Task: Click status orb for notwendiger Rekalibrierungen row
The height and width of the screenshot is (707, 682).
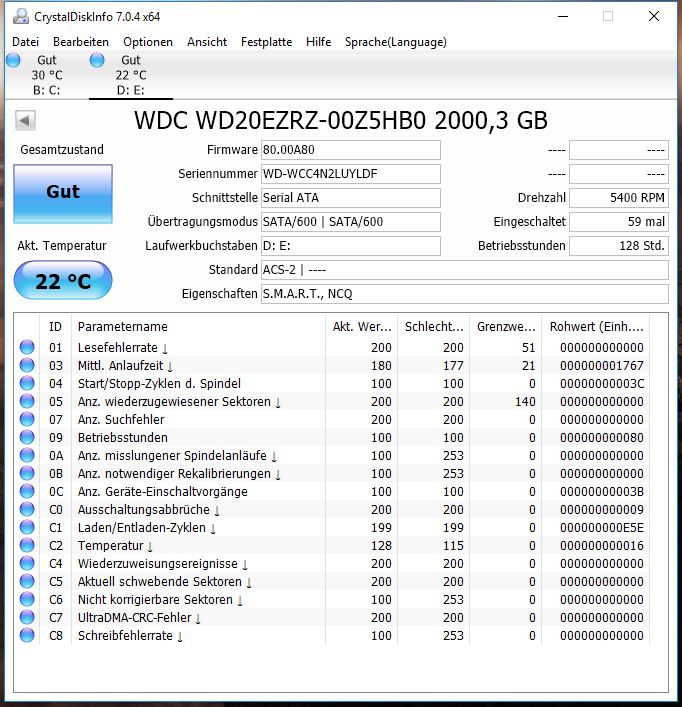Action: click(27, 473)
